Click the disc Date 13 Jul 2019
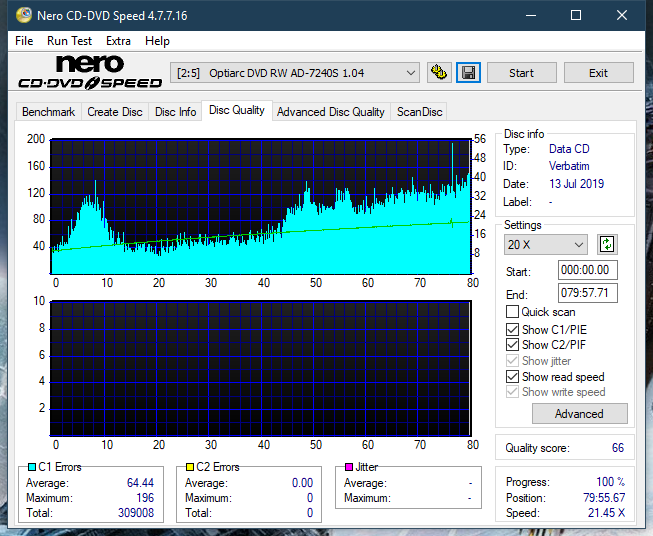Image resolution: width=653 pixels, height=536 pixels. [x=576, y=184]
